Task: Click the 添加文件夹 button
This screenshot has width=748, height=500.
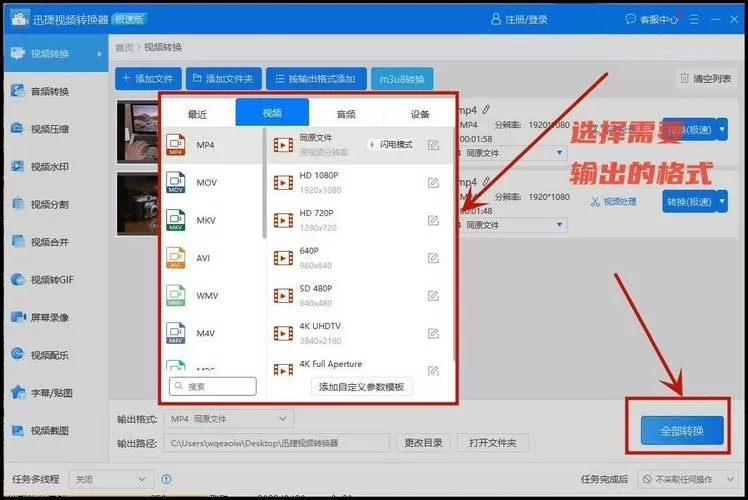Action: click(224, 79)
